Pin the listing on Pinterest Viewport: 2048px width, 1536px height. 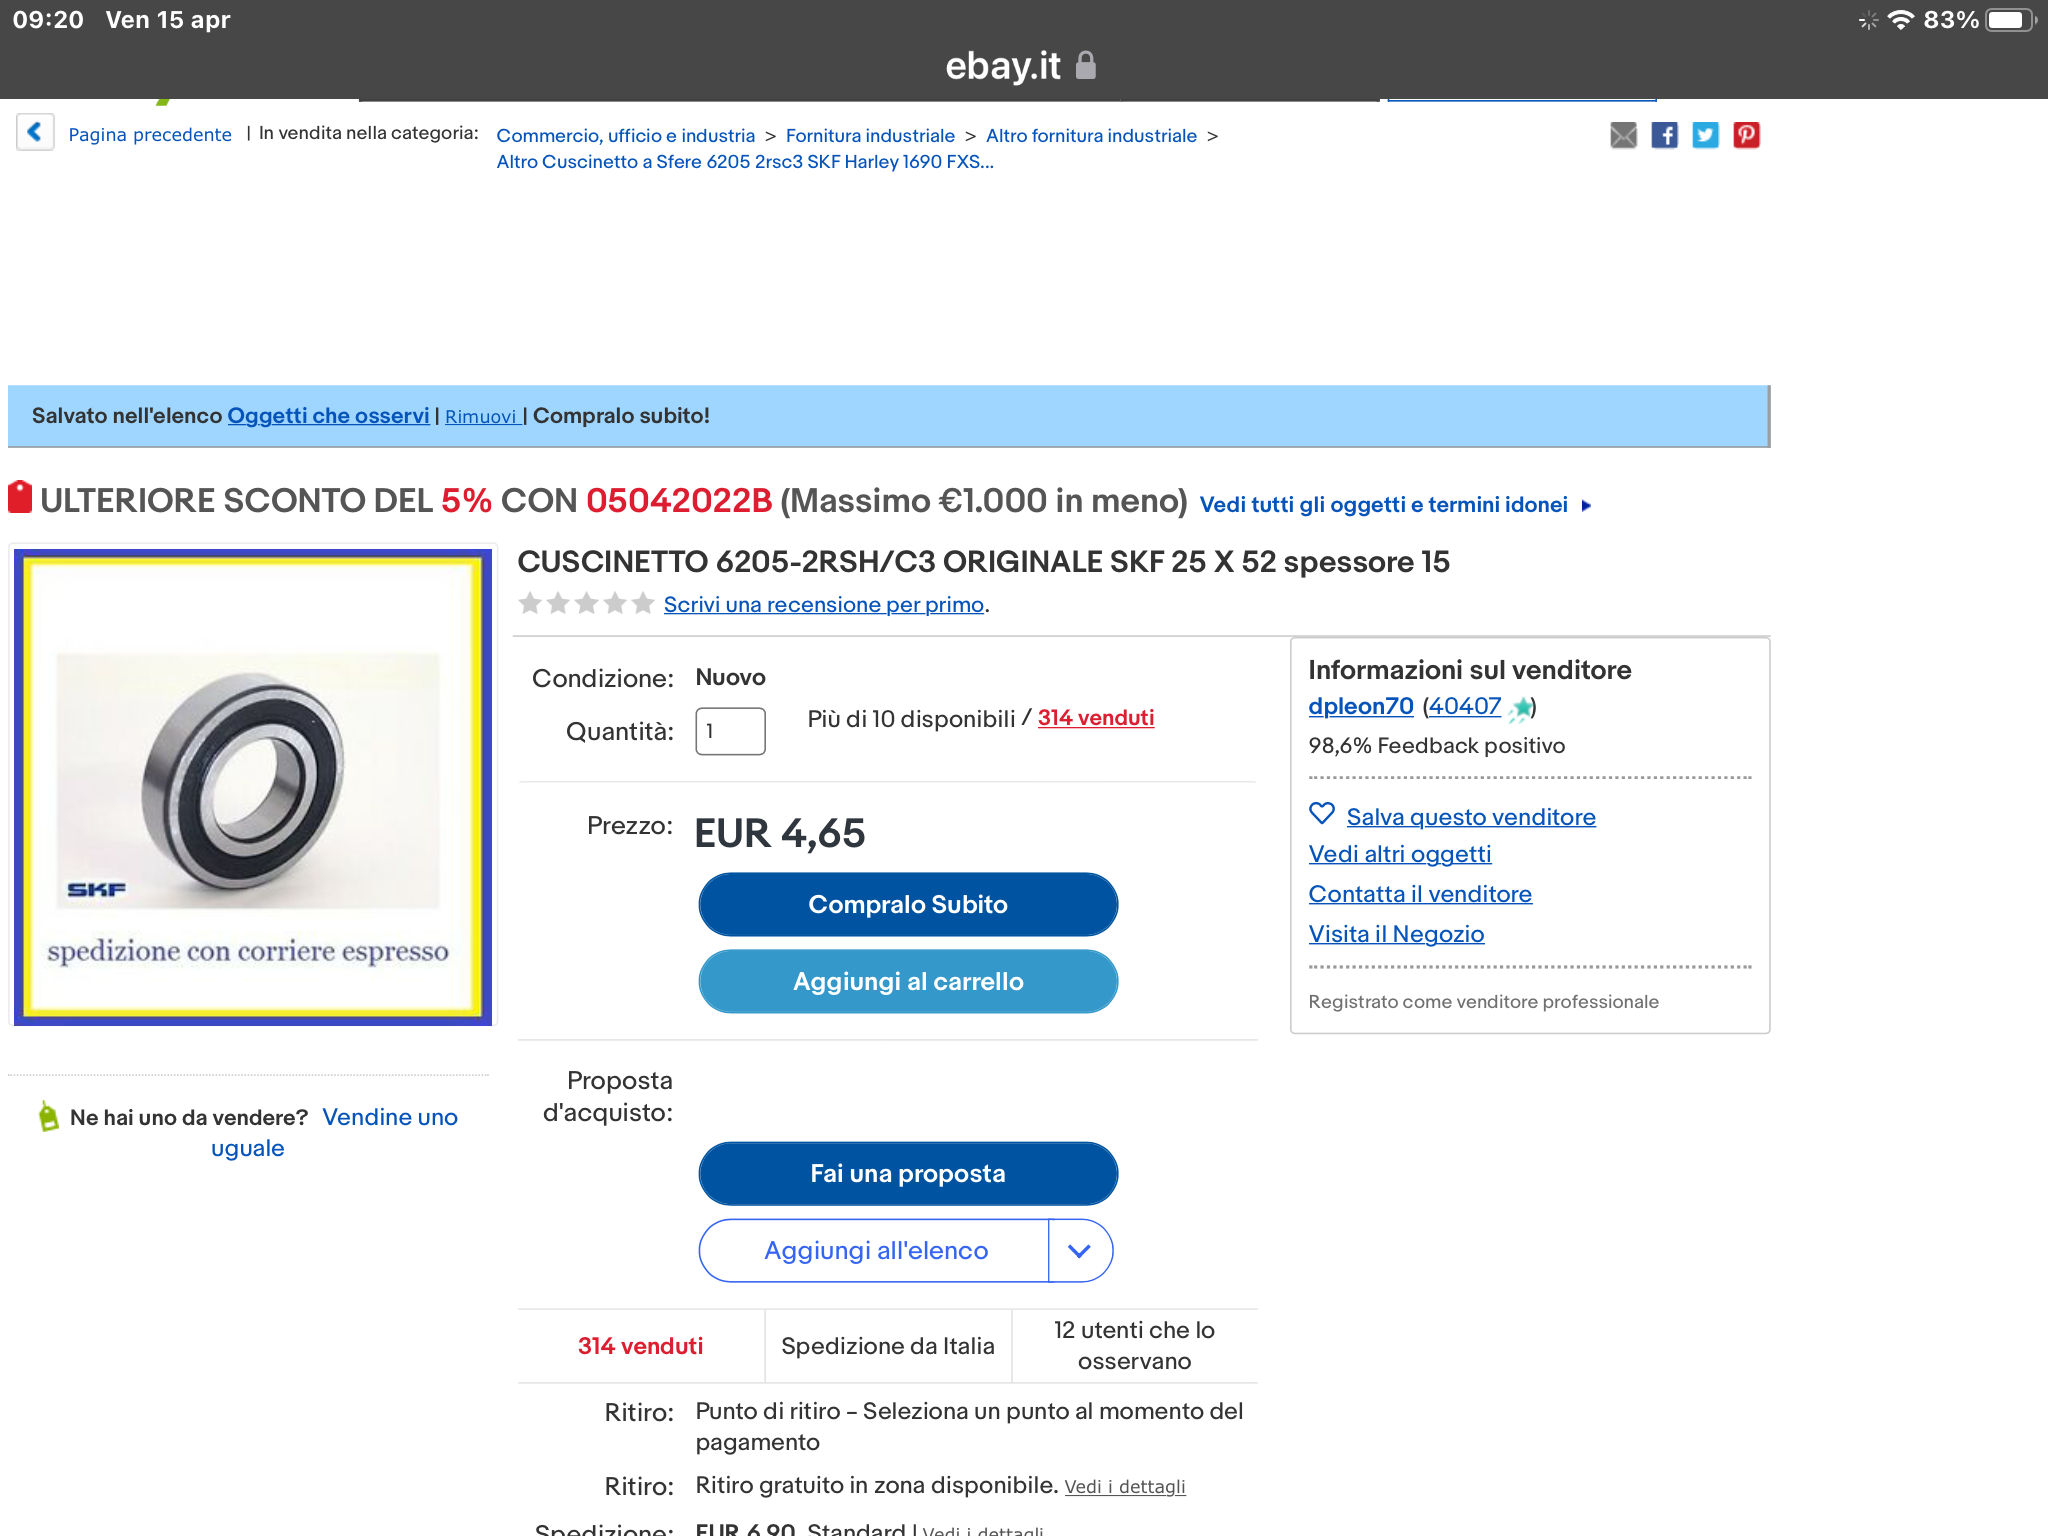[x=1746, y=135]
